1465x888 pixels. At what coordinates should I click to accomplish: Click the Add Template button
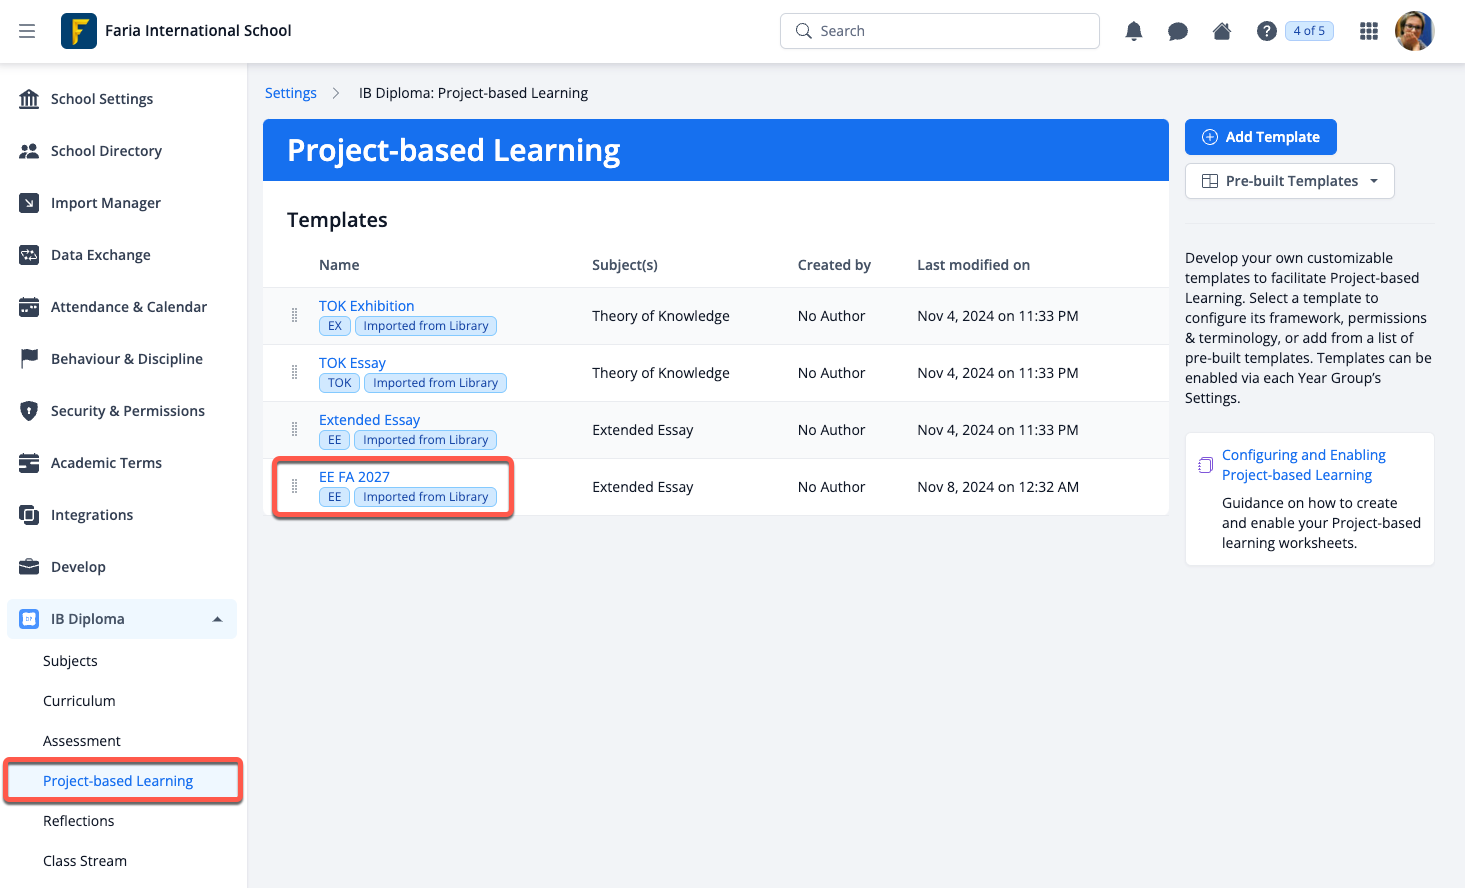tap(1260, 137)
